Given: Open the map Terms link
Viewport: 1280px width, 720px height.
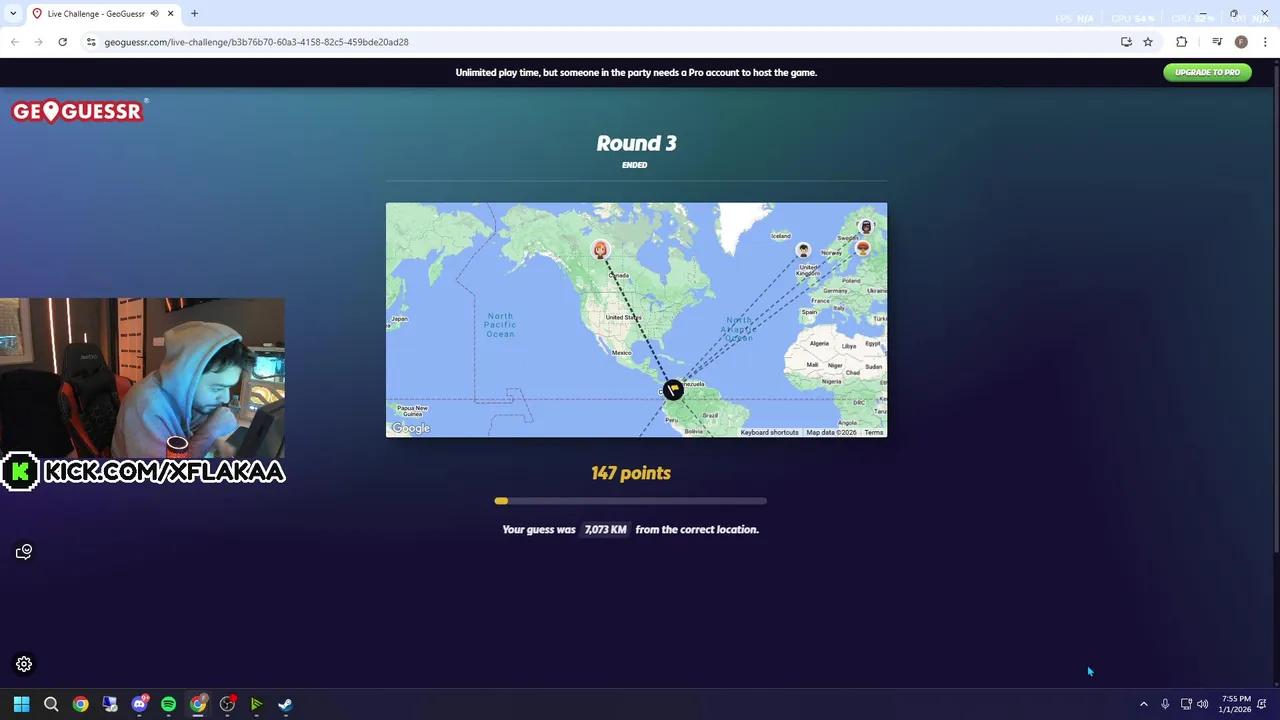Looking at the screenshot, I should [874, 432].
